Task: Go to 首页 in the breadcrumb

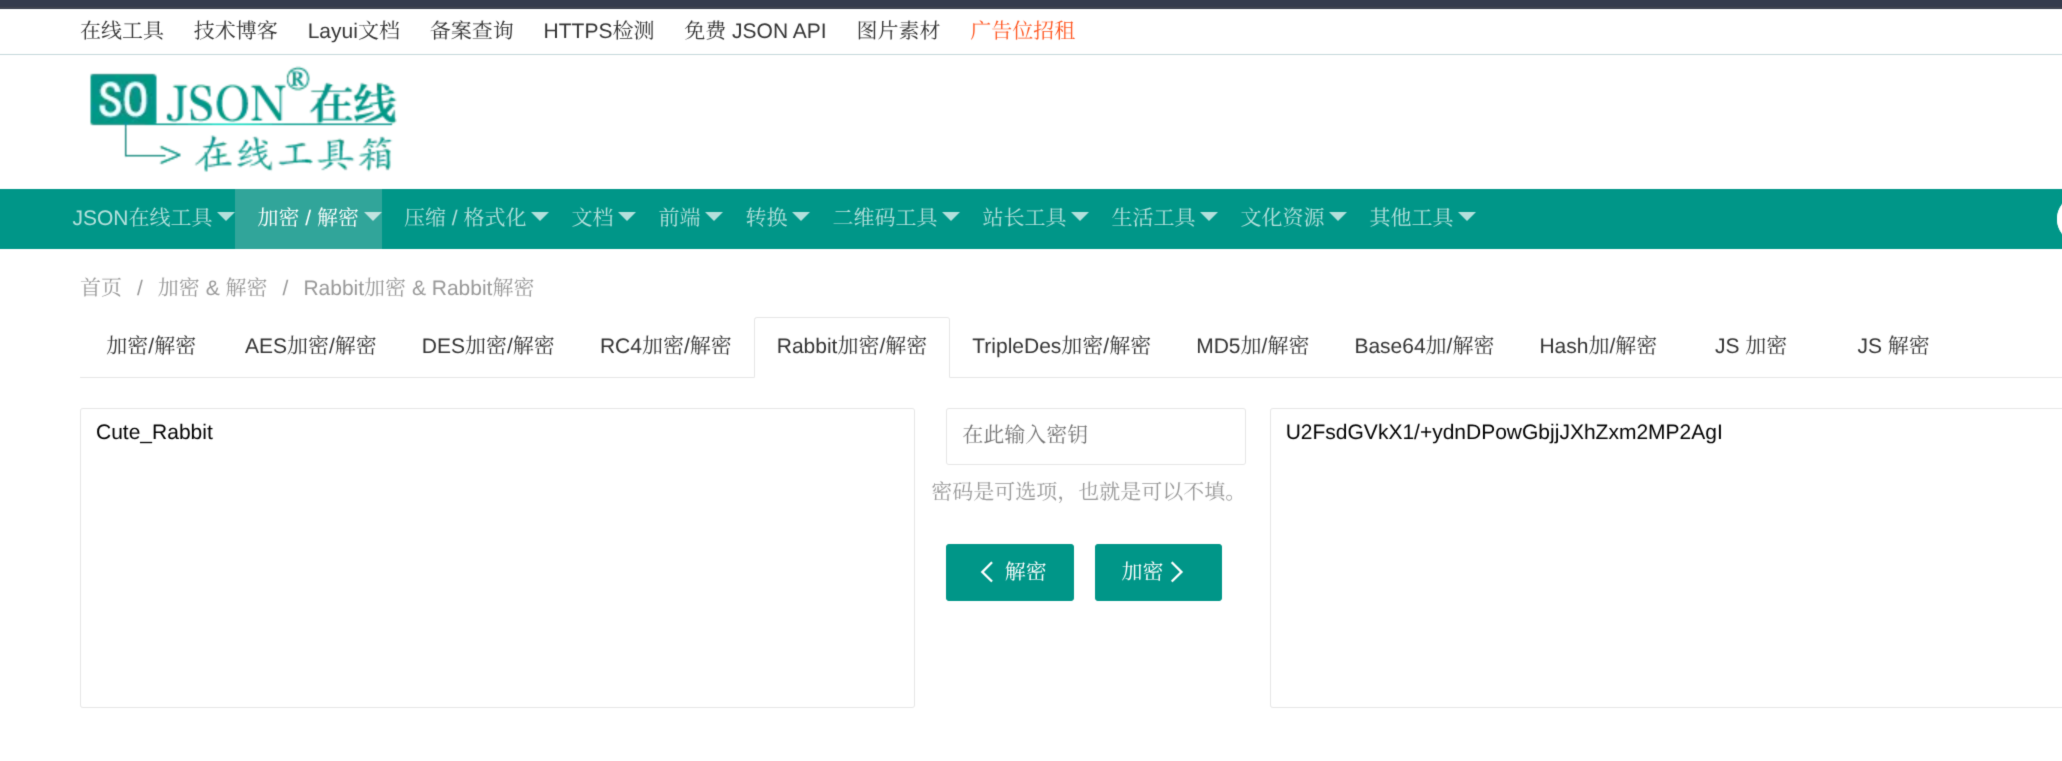Action: point(101,288)
